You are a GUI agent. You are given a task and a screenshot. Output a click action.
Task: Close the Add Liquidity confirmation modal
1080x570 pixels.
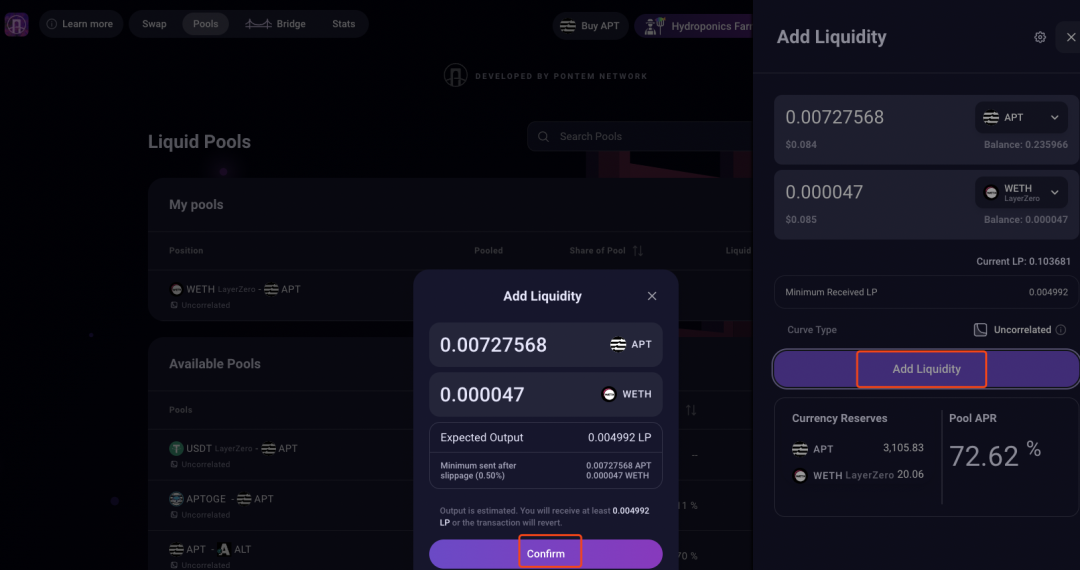click(x=652, y=296)
